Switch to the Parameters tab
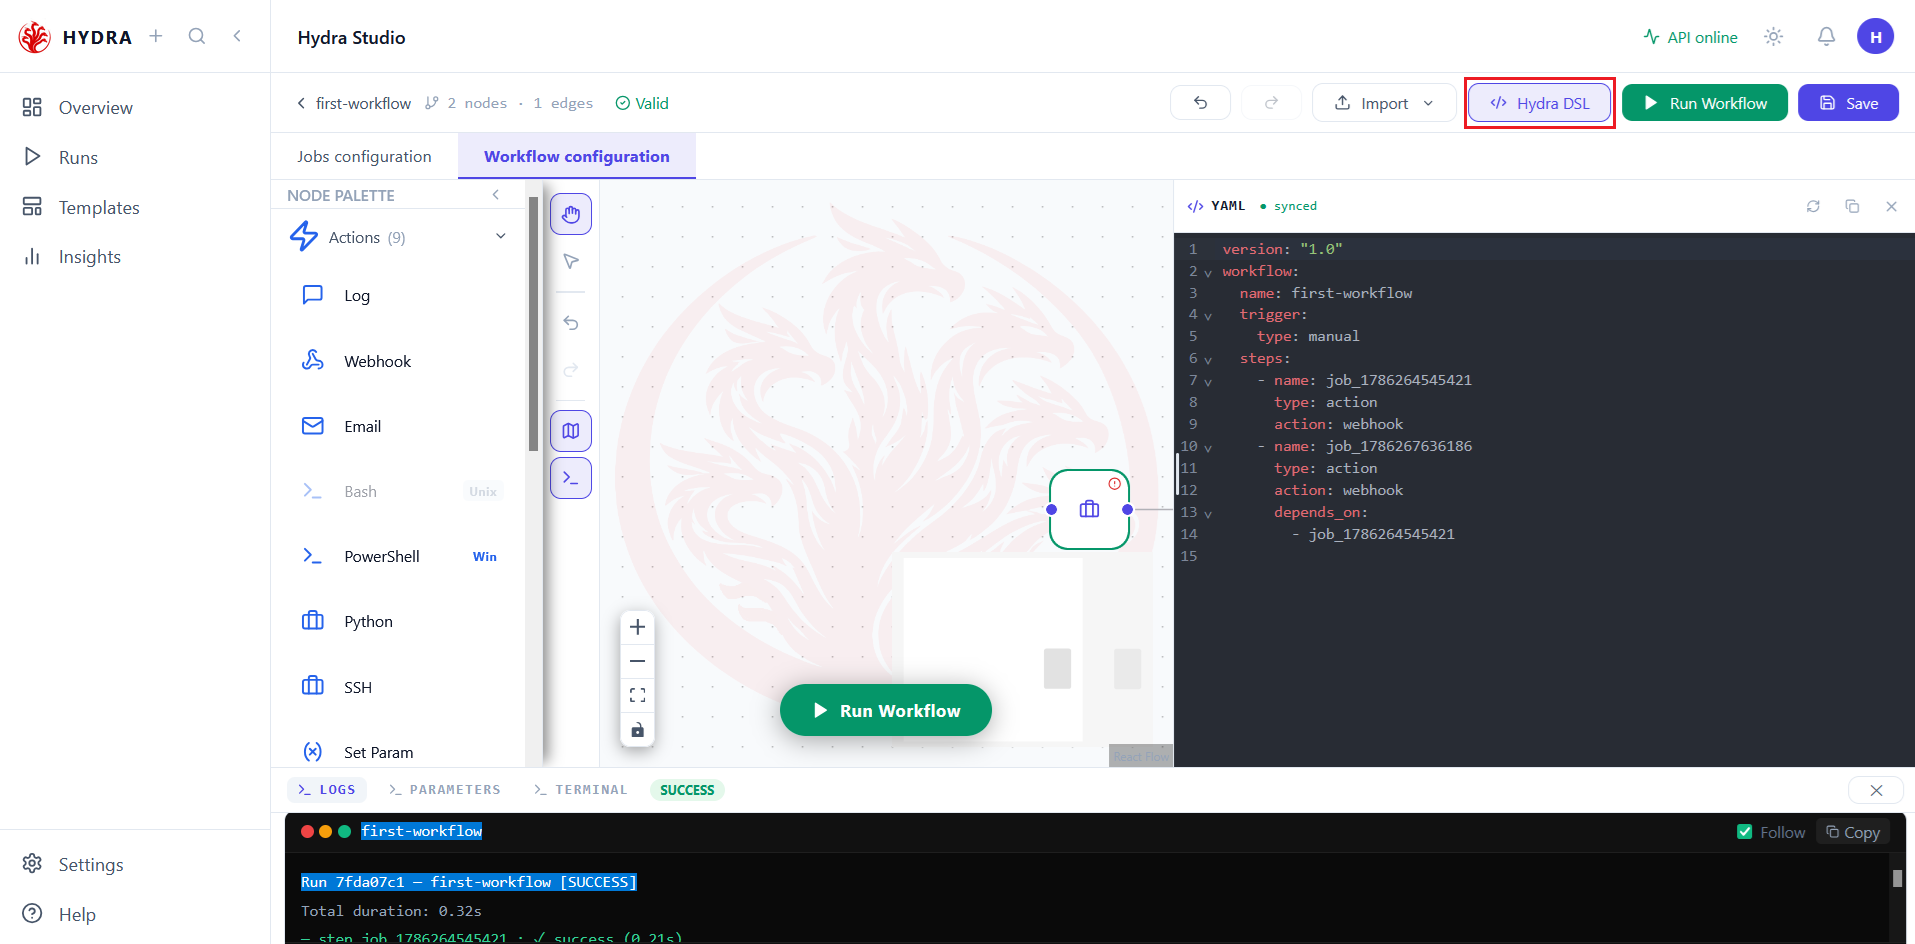 (x=445, y=790)
